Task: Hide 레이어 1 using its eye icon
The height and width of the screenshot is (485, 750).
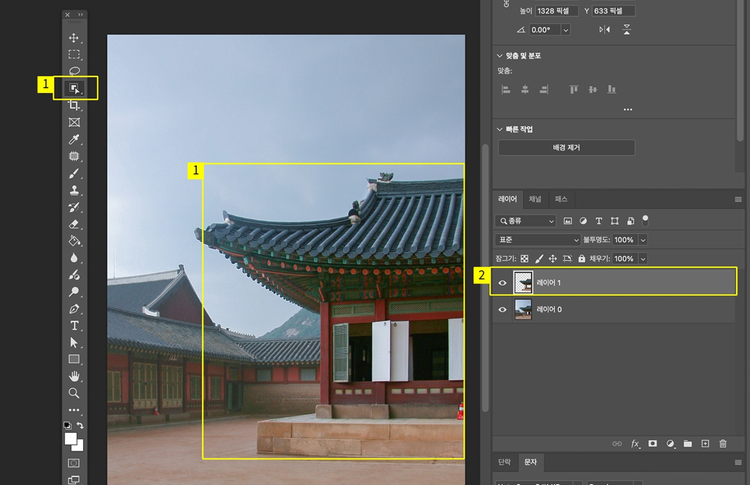Action: click(x=503, y=283)
